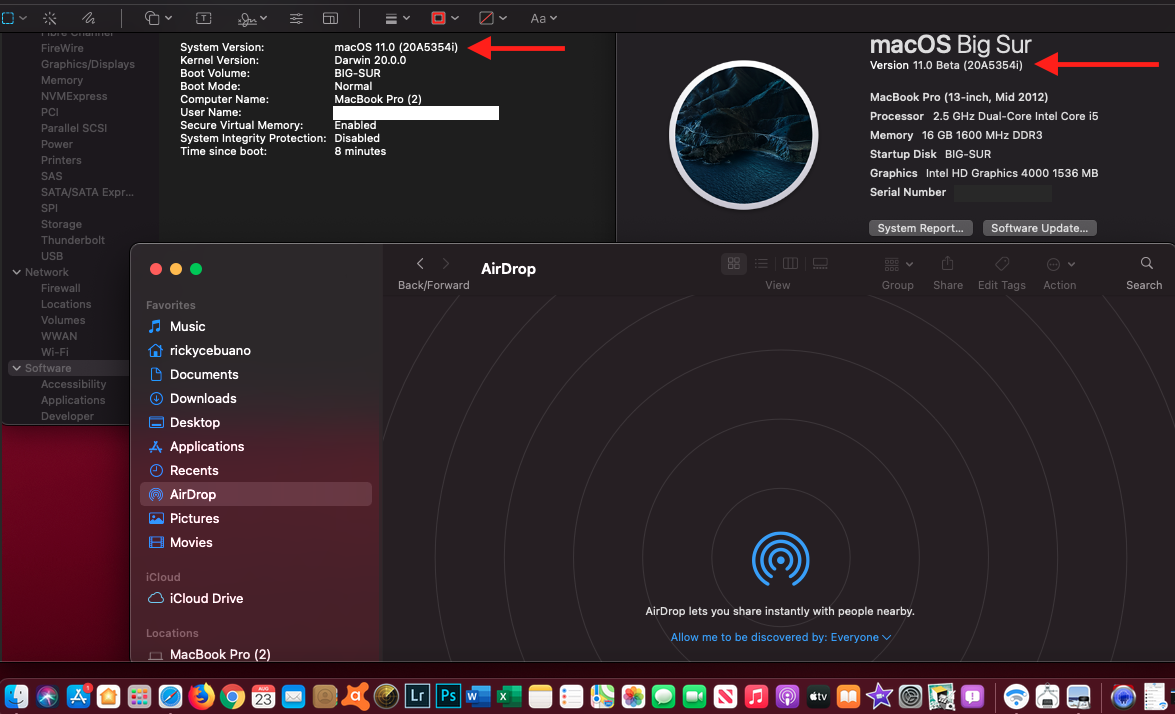Select Applications in Finder sidebar
The image size is (1175, 714).
click(x=256, y=446)
